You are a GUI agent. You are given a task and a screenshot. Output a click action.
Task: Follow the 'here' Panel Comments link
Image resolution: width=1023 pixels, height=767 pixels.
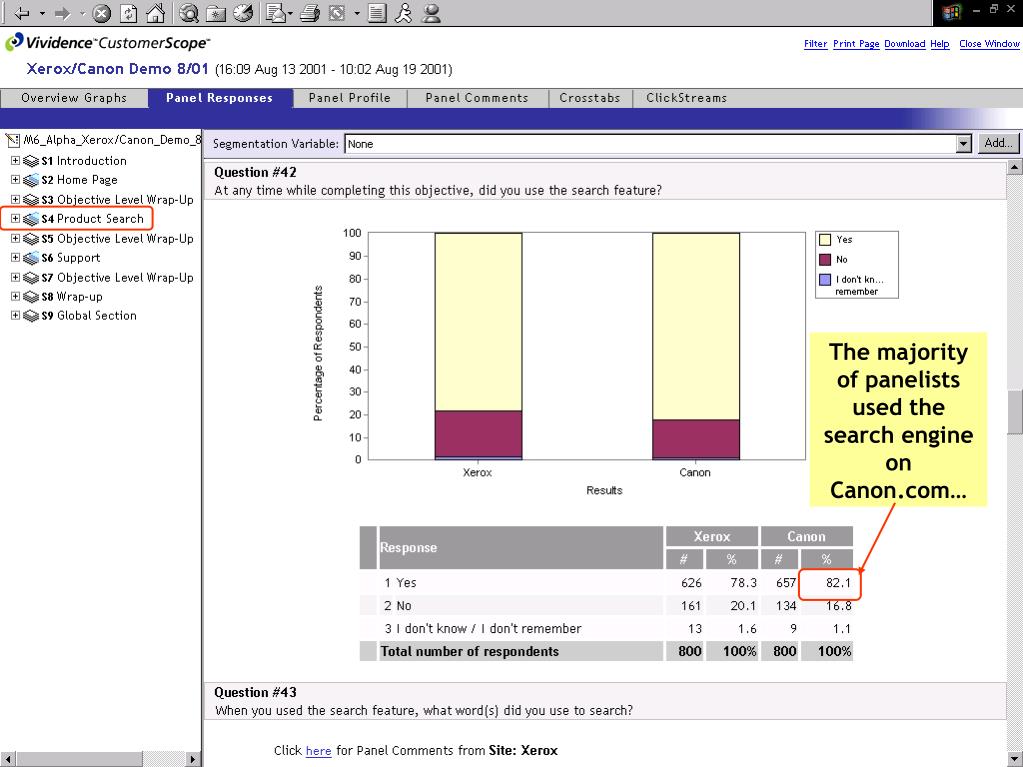[318, 751]
